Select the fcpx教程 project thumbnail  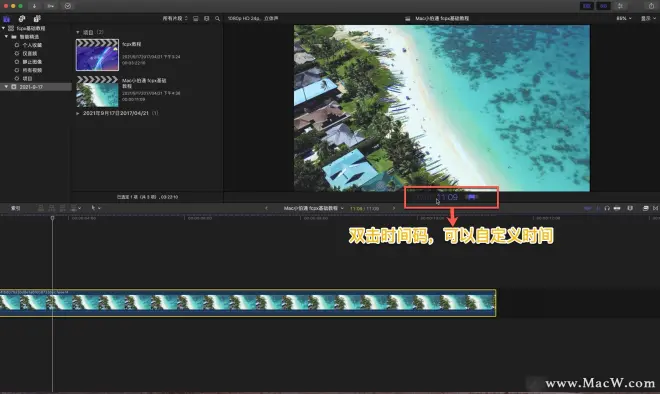coord(97,55)
